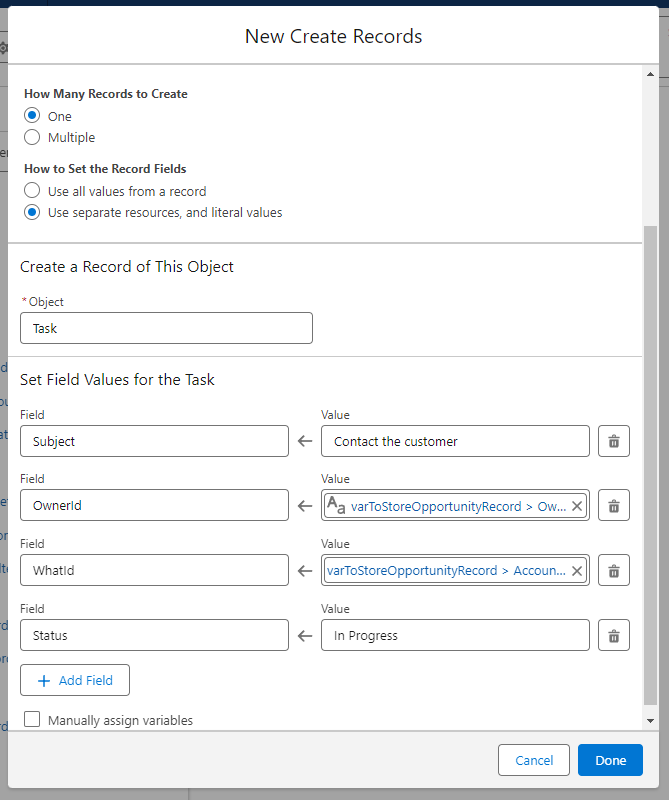The width and height of the screenshot is (669, 800).
Task: Delete the WhatId field row
Action: click(x=614, y=571)
